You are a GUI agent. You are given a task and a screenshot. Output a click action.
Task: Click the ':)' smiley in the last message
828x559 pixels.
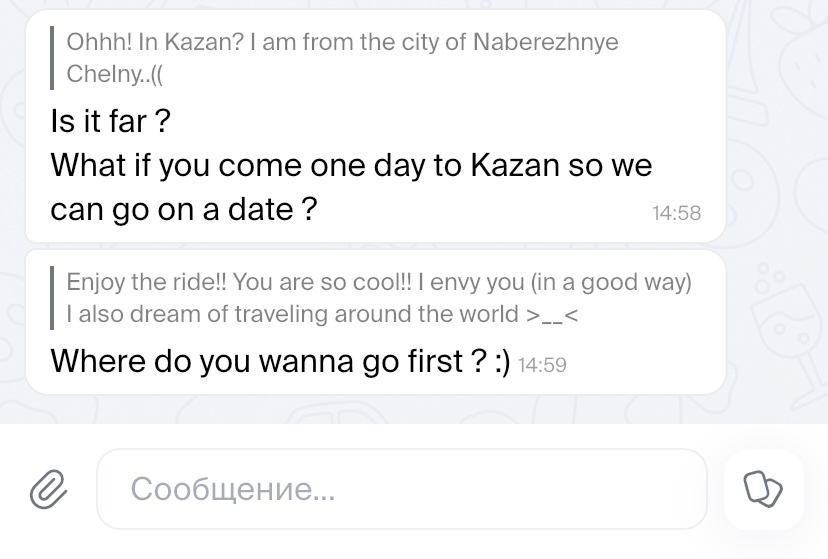(500, 360)
